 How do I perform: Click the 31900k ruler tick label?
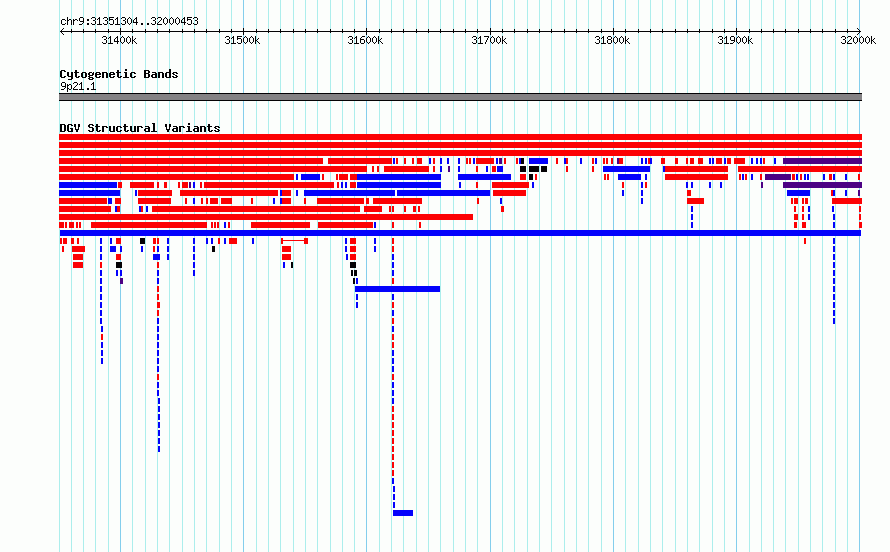tap(735, 40)
